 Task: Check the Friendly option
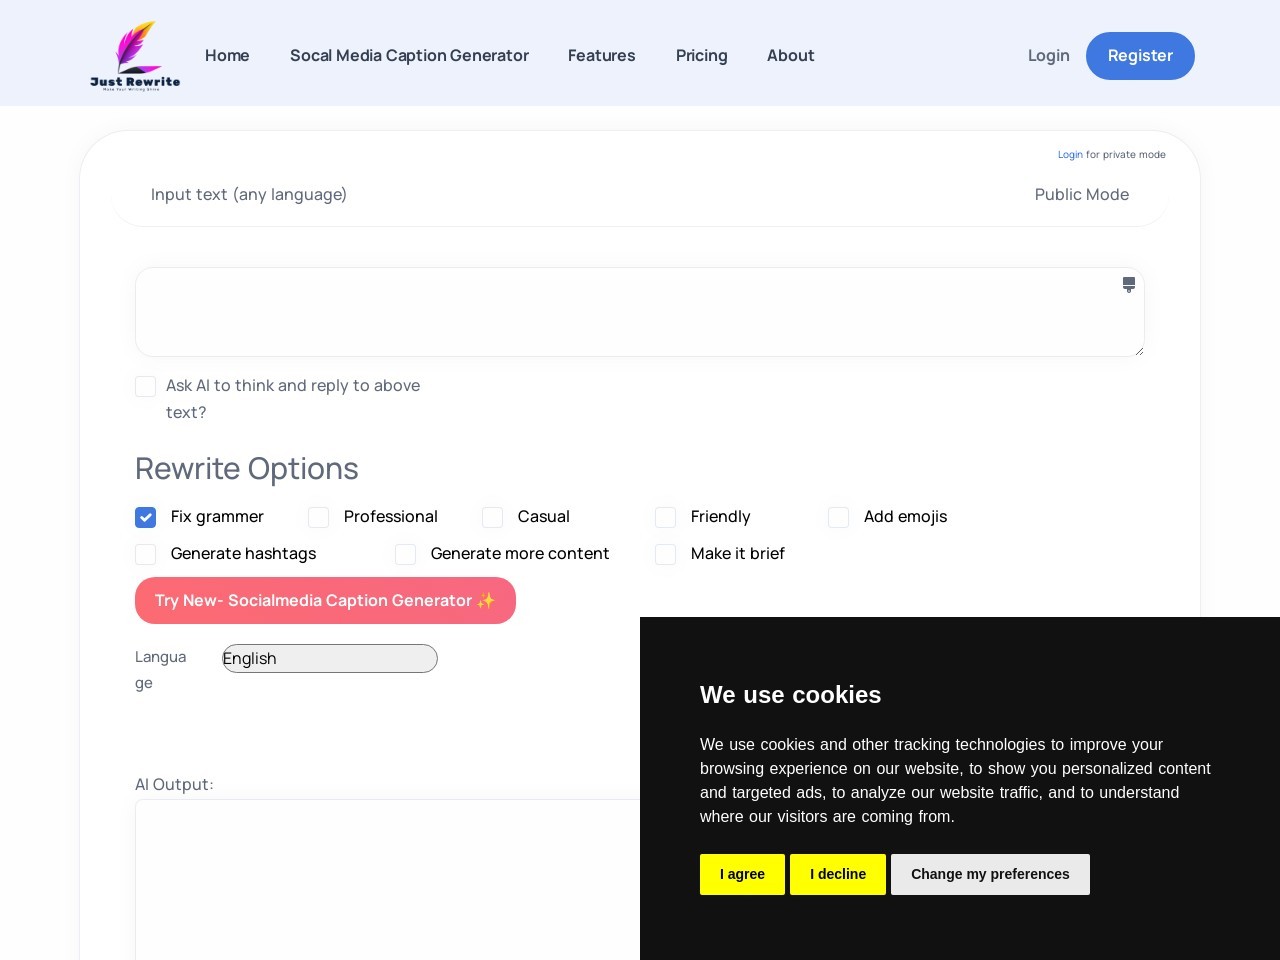(x=665, y=517)
